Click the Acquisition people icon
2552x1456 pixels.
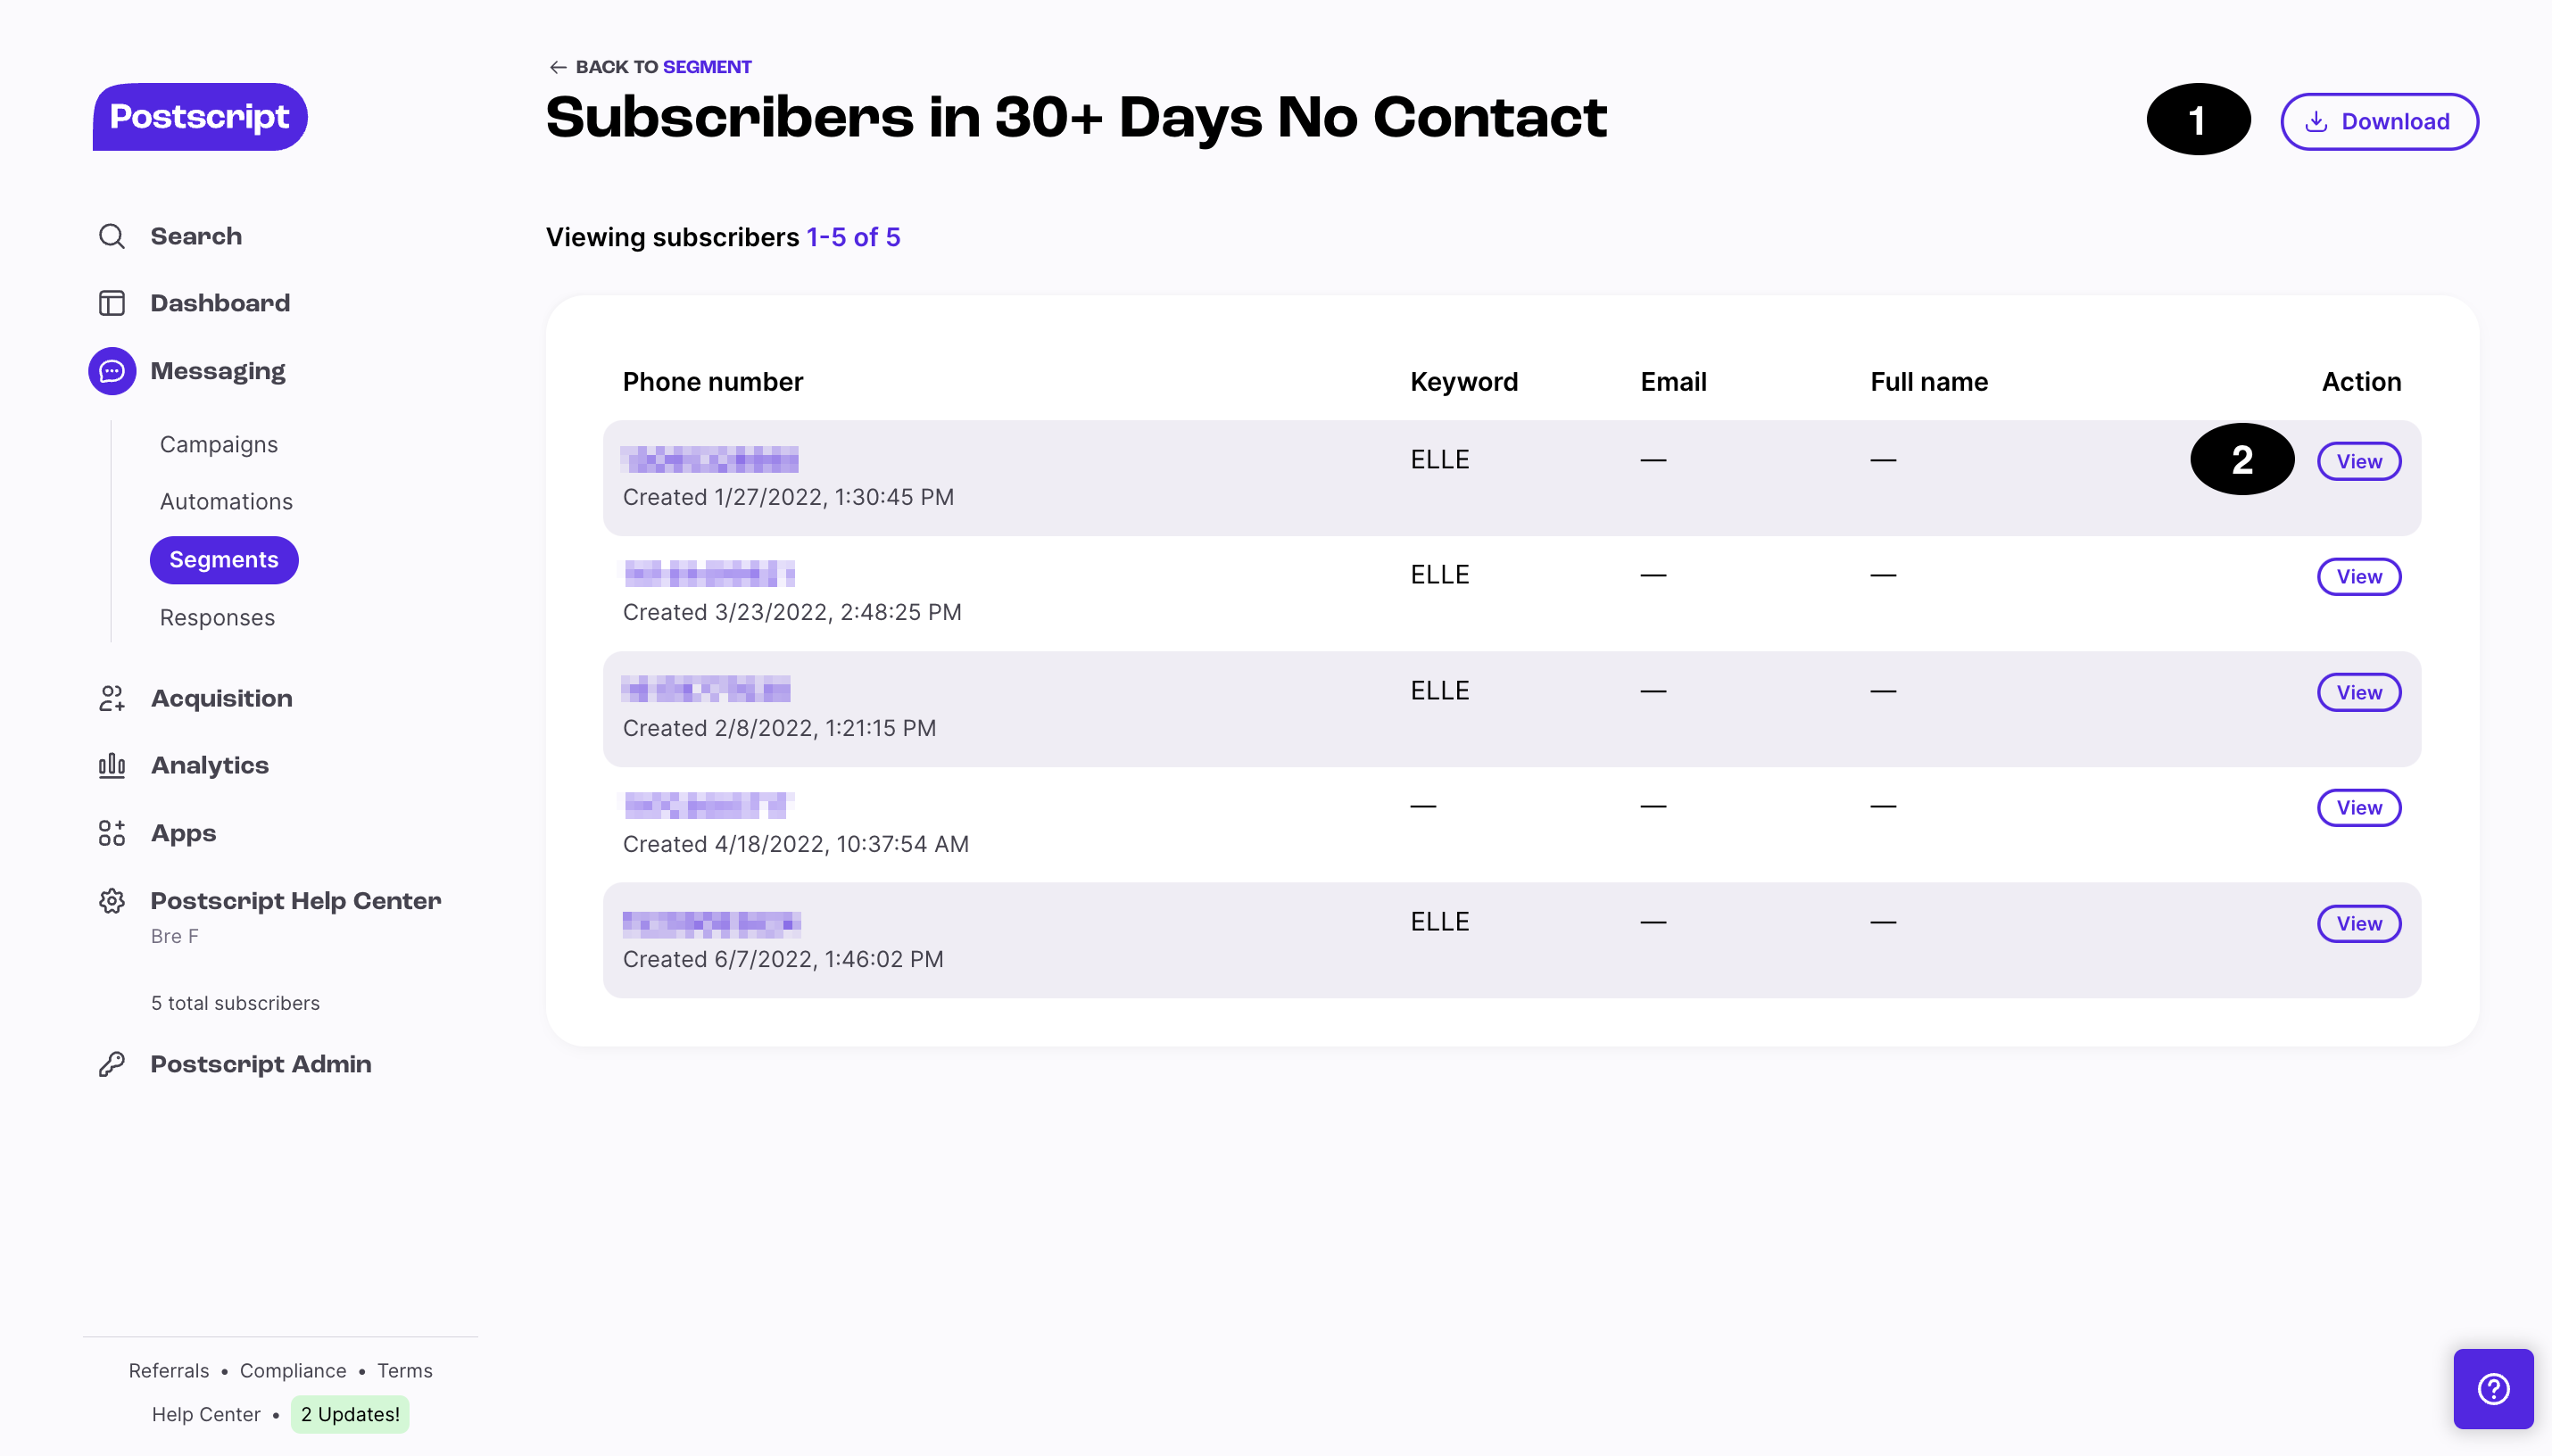[112, 698]
